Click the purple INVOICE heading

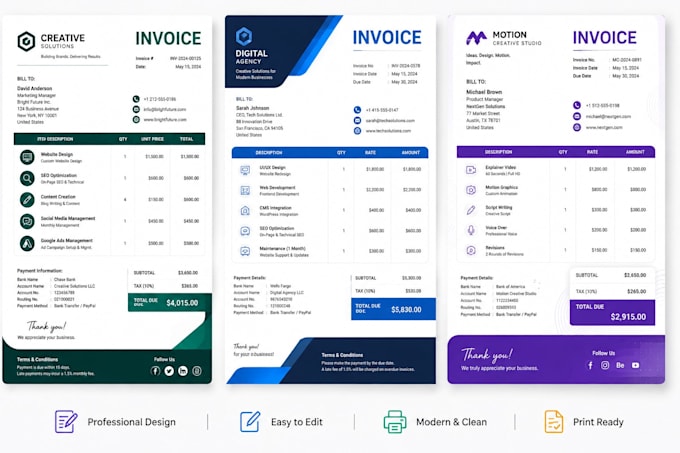coord(605,38)
